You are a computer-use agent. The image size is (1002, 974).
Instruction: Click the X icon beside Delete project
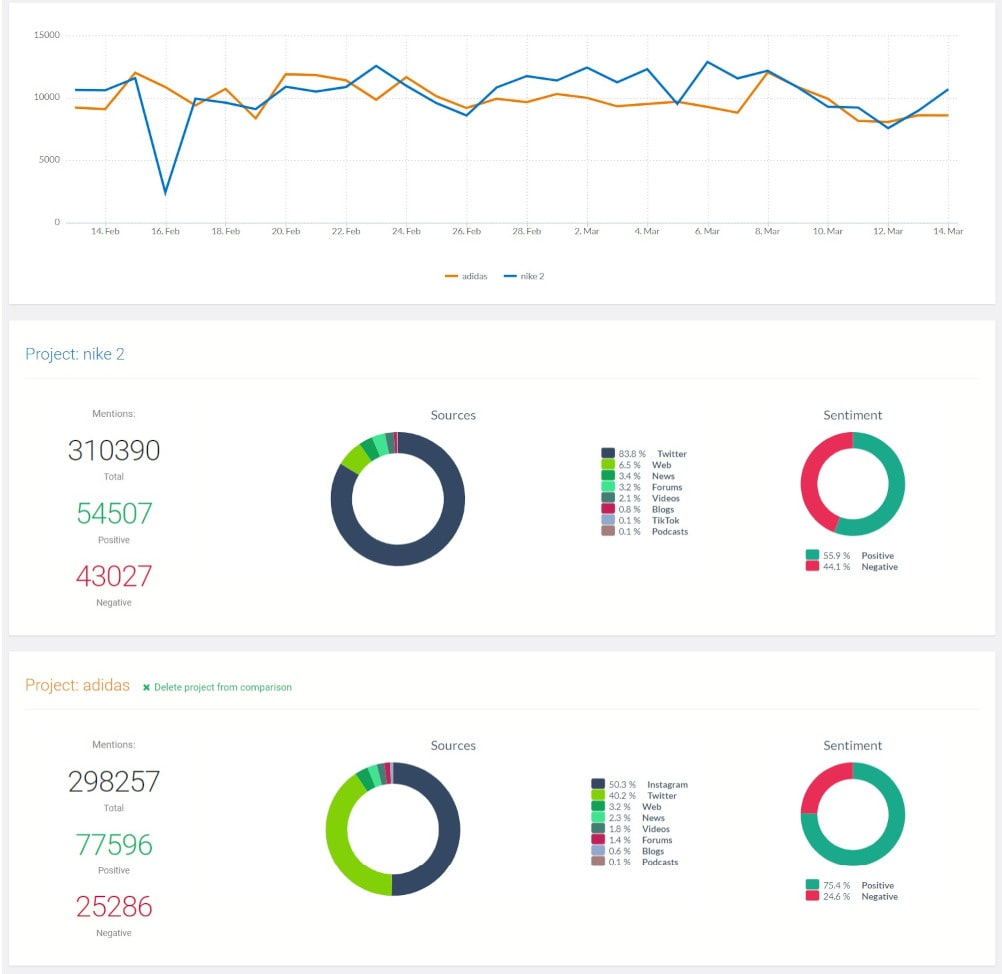pos(146,688)
